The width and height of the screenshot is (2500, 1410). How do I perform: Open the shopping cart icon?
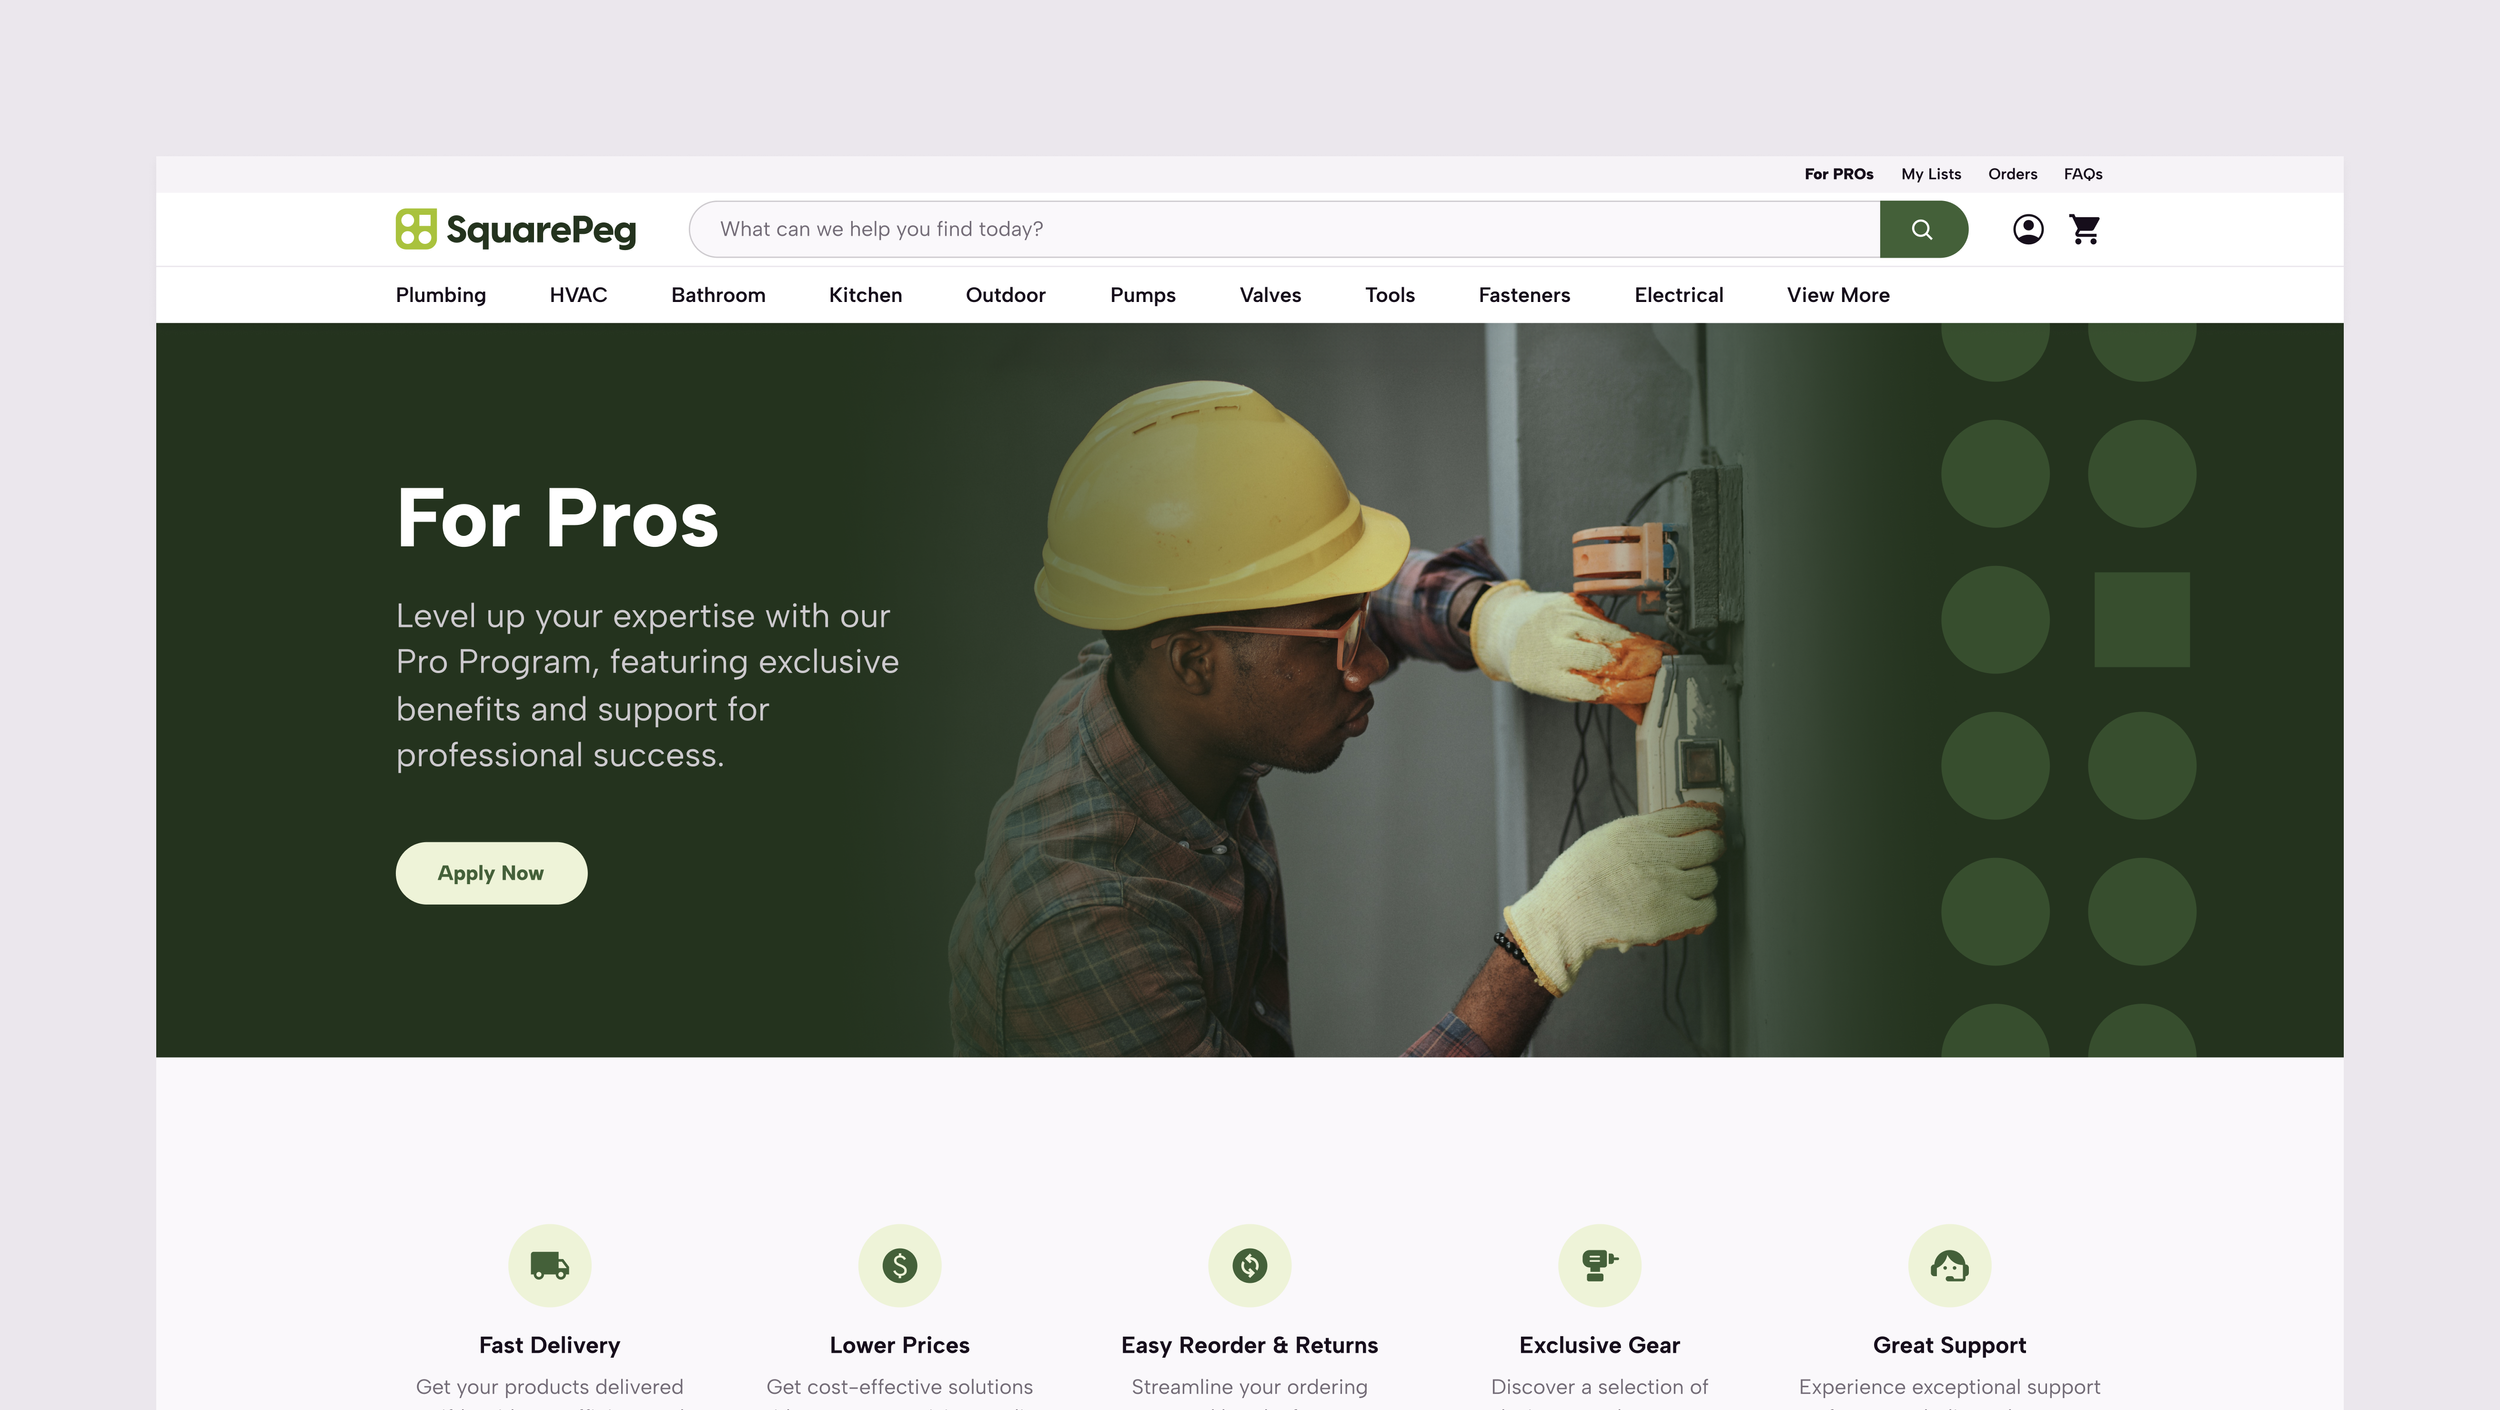pyautogui.click(x=2085, y=229)
